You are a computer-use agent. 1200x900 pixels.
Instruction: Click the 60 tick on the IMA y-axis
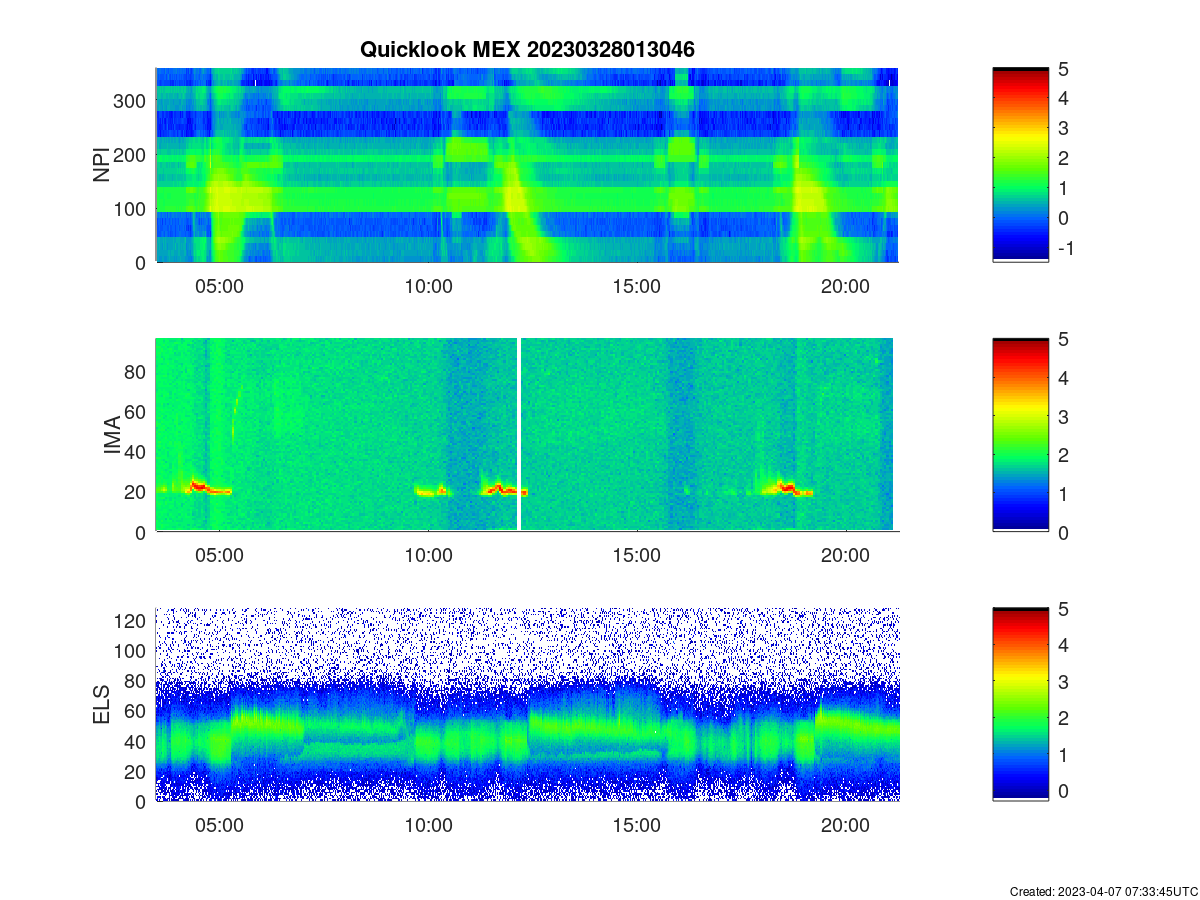pyautogui.click(x=137, y=411)
